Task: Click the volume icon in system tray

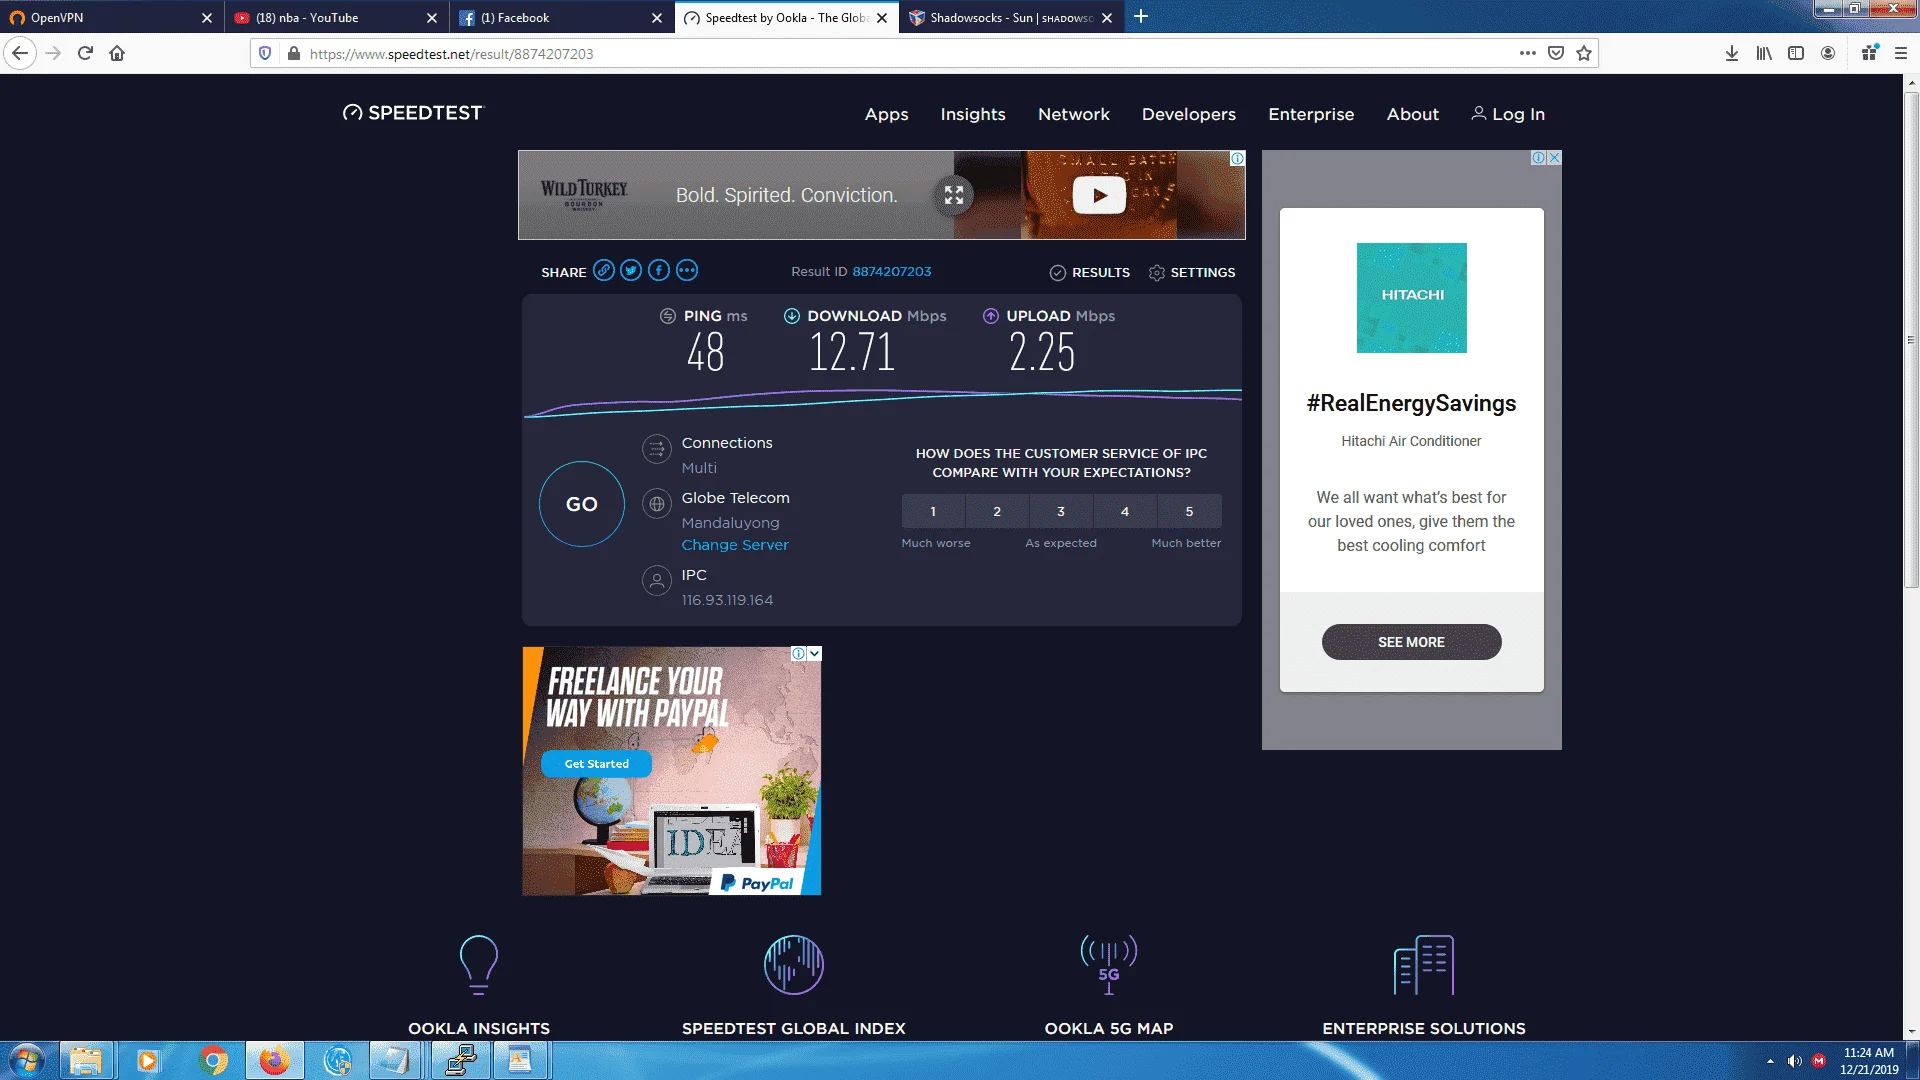Action: click(1795, 1061)
